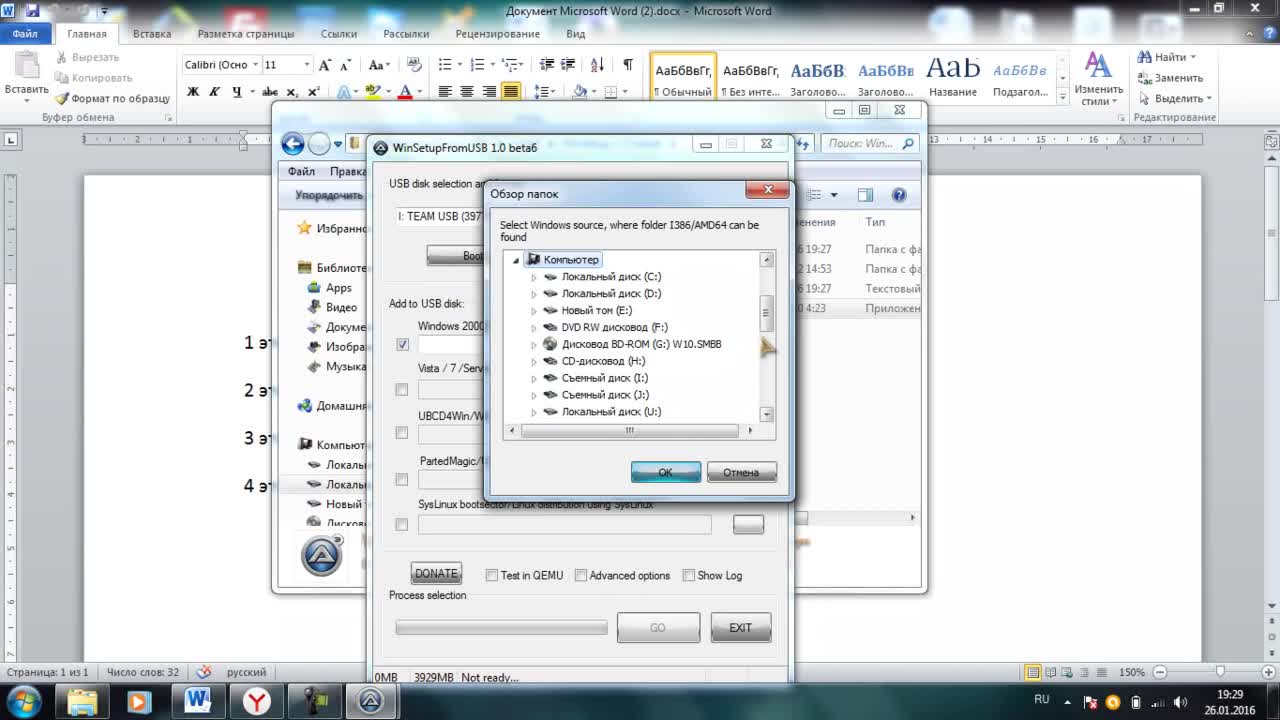Viewport: 1280px width, 720px height.
Task: Apply superscript x² formatting
Action: coord(313,91)
